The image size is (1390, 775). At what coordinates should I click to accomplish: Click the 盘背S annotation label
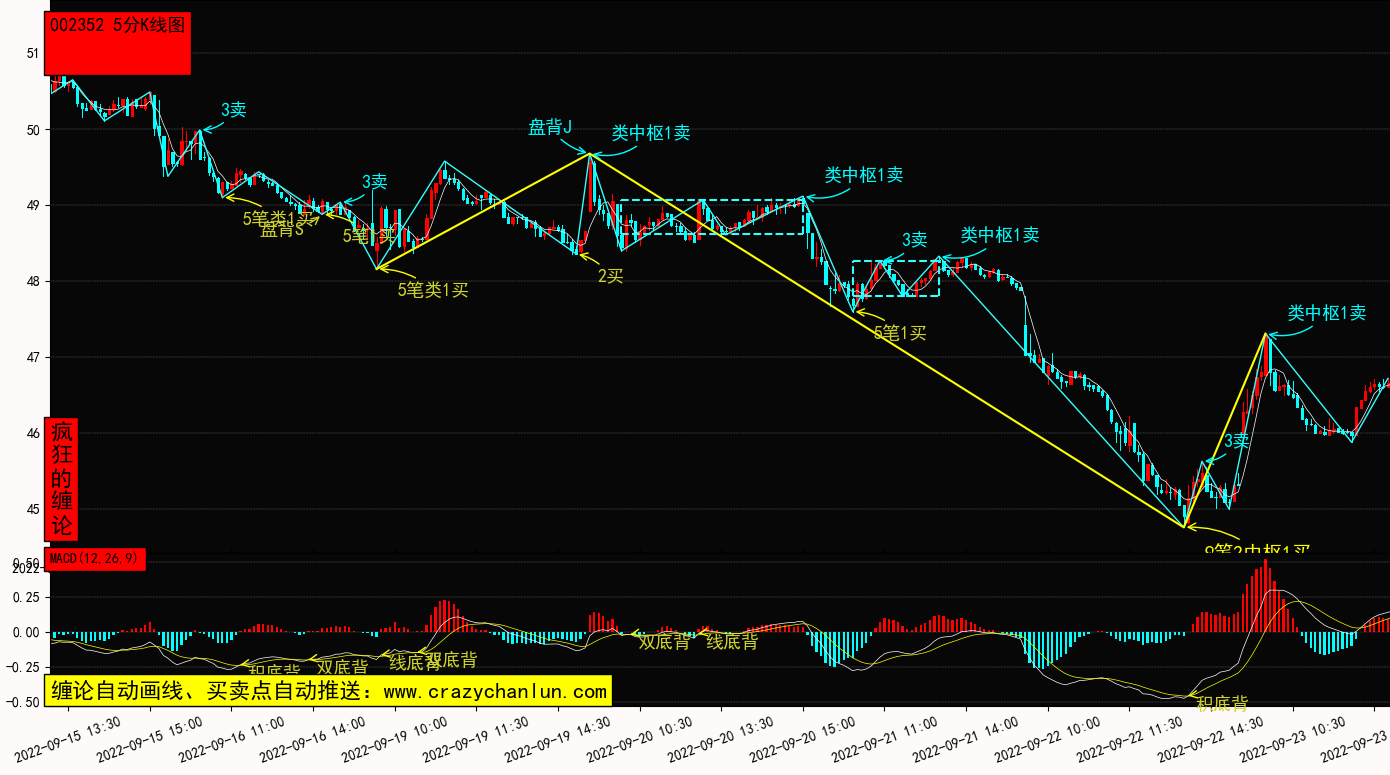tap(281, 230)
